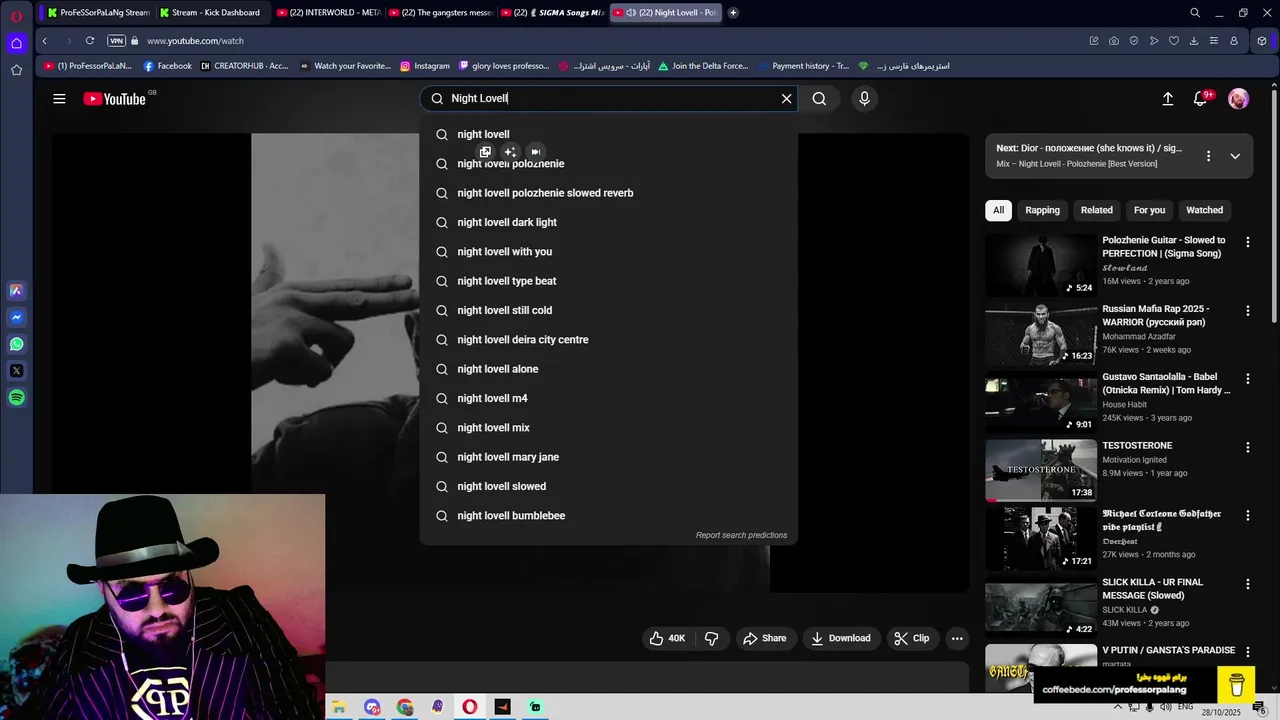
Task: Open Spotify in Opera sidebar
Action: [17, 398]
